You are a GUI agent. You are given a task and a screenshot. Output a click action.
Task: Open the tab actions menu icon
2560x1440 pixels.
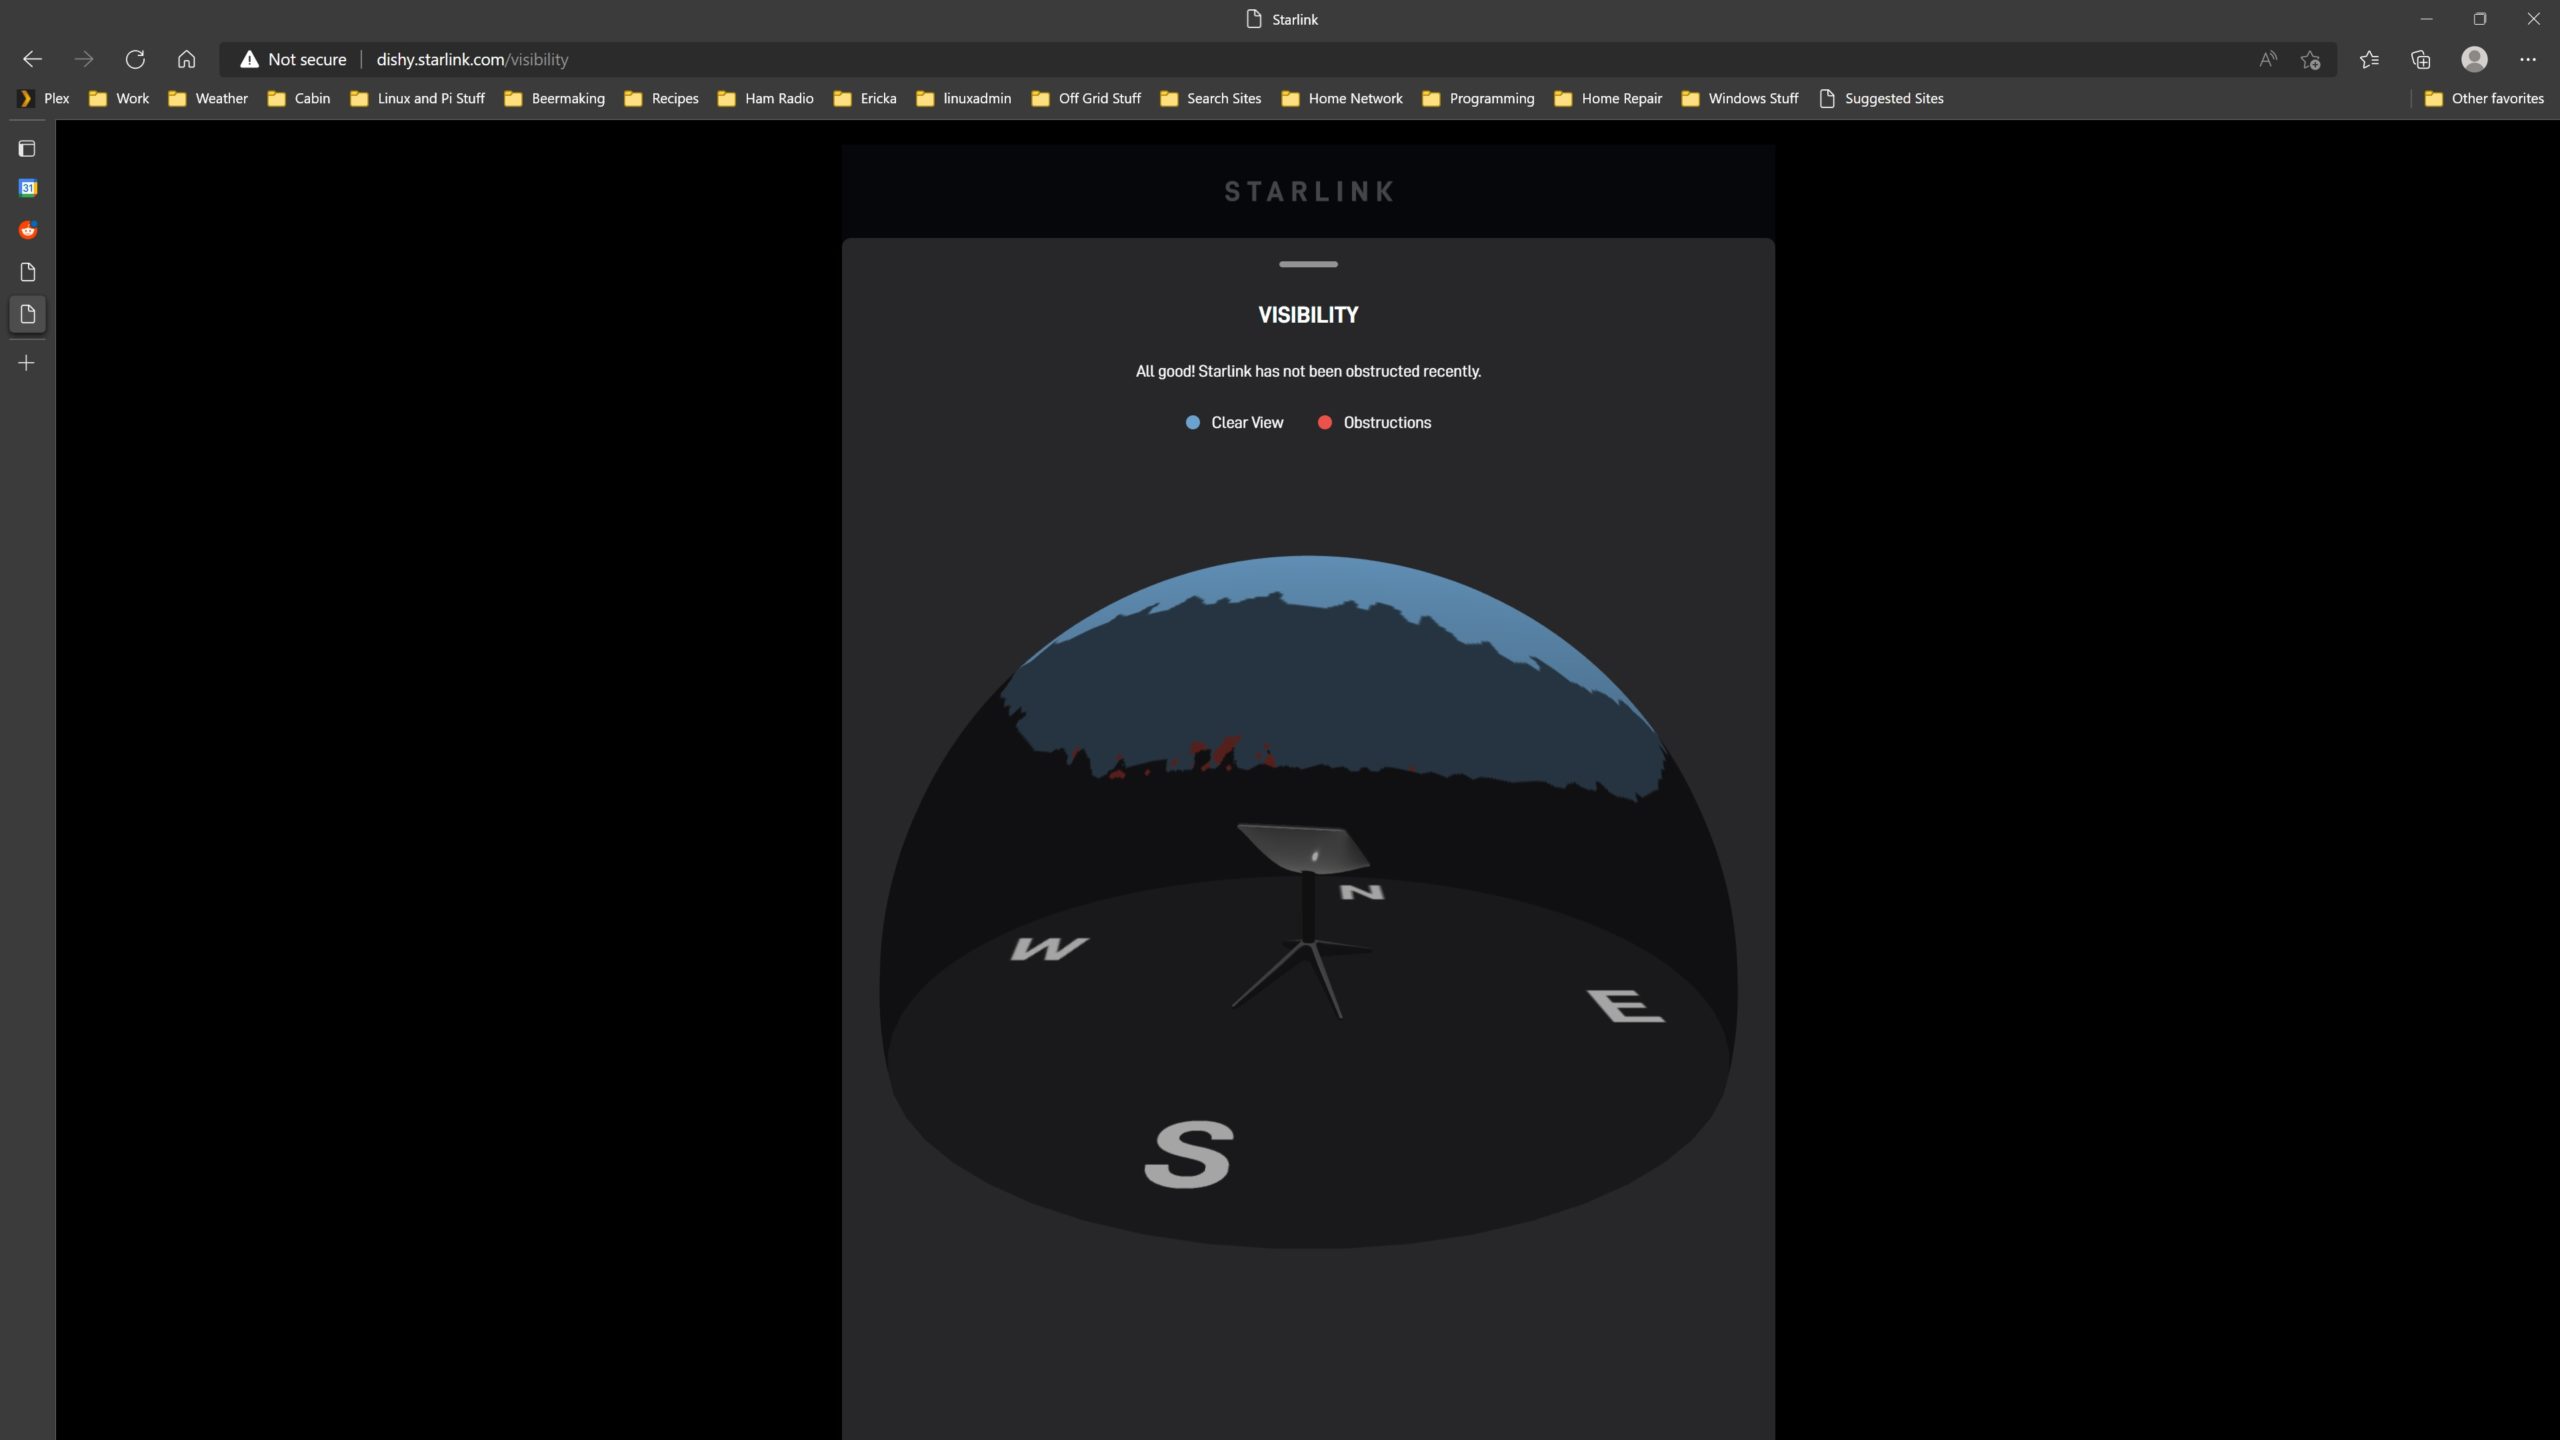[27, 148]
